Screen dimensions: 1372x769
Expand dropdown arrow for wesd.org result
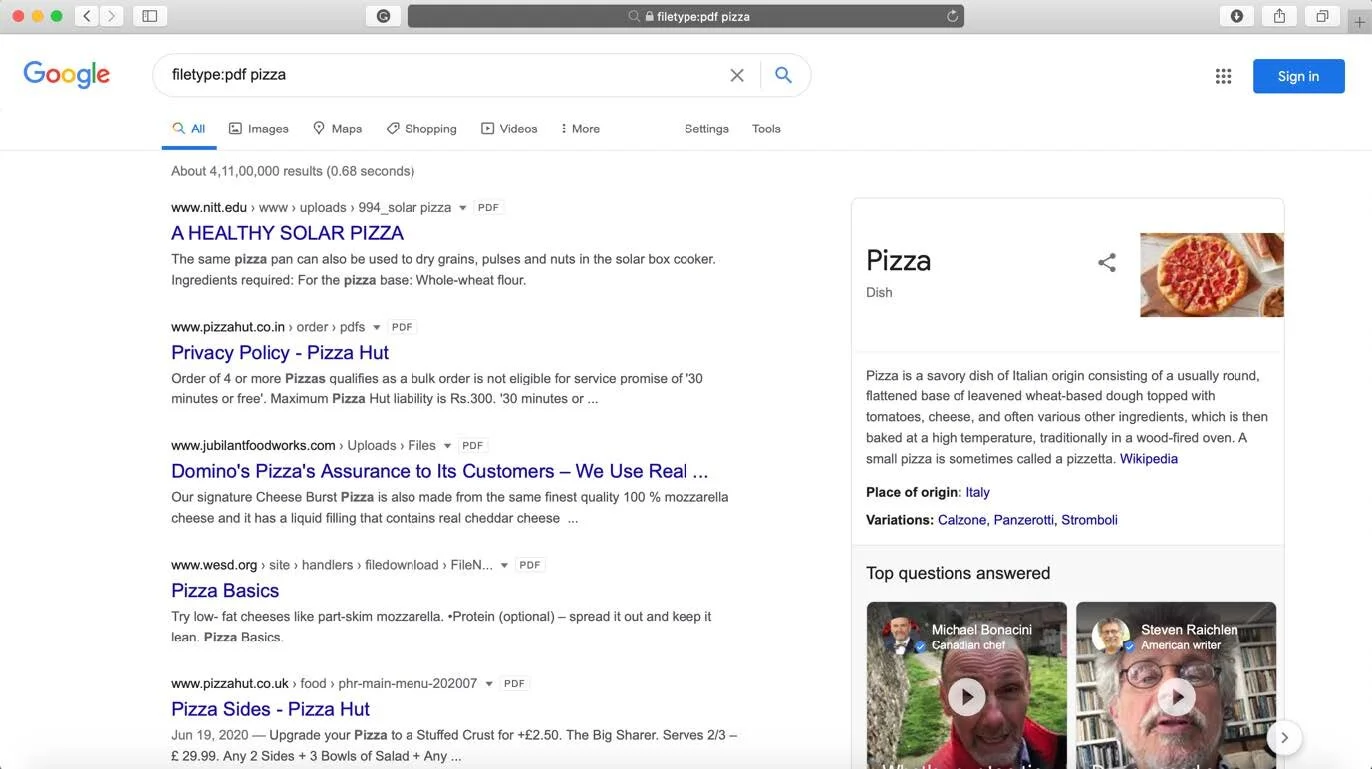[504, 565]
